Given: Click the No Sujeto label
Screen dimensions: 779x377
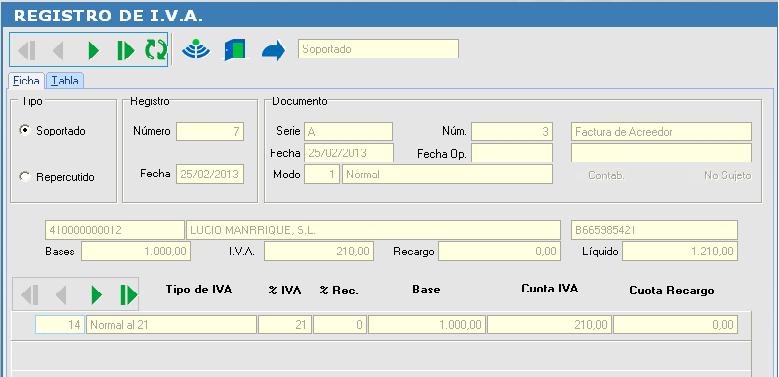Looking at the screenshot, I should click(727, 175).
